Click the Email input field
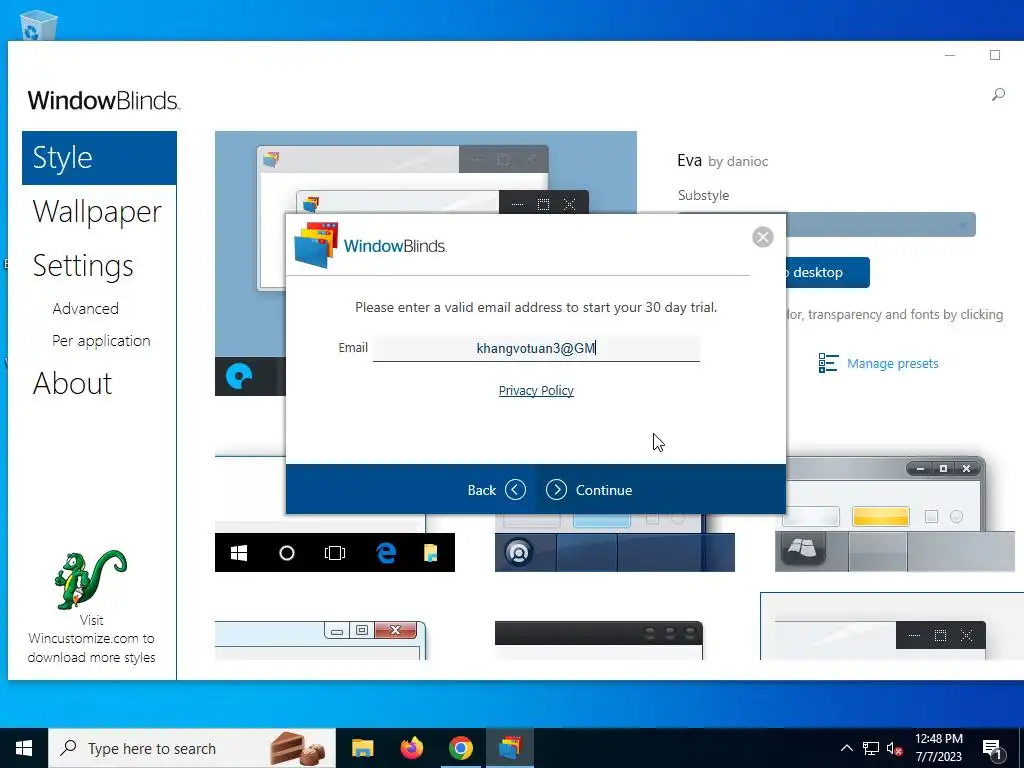This screenshot has height=768, width=1024. [536, 348]
